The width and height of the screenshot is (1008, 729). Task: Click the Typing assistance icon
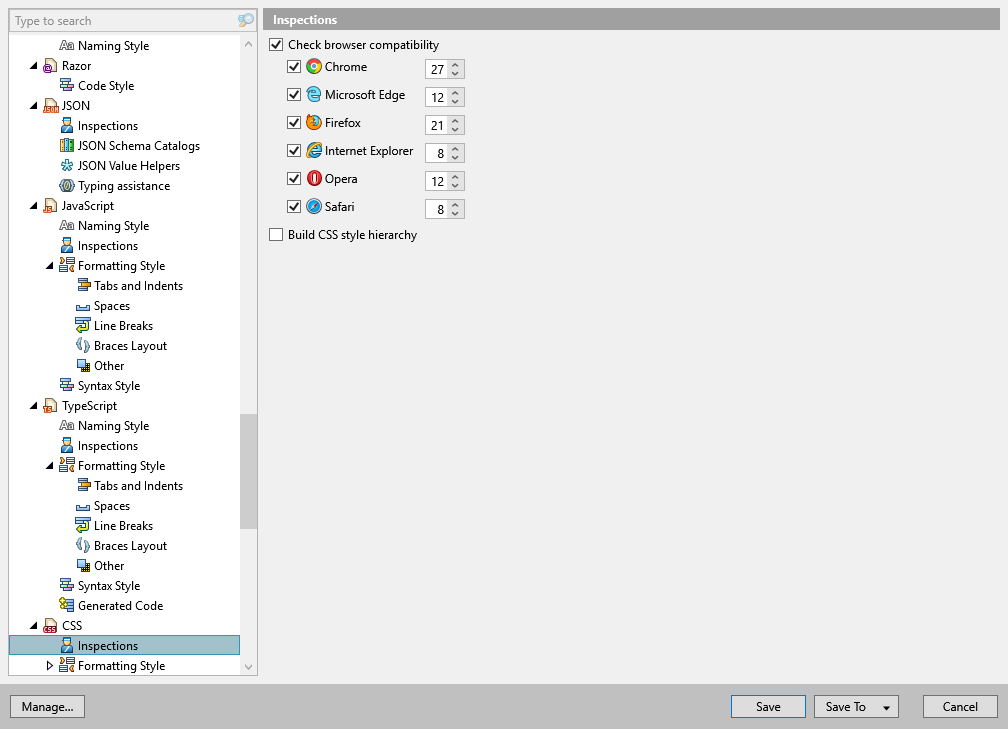pyautogui.click(x=66, y=185)
